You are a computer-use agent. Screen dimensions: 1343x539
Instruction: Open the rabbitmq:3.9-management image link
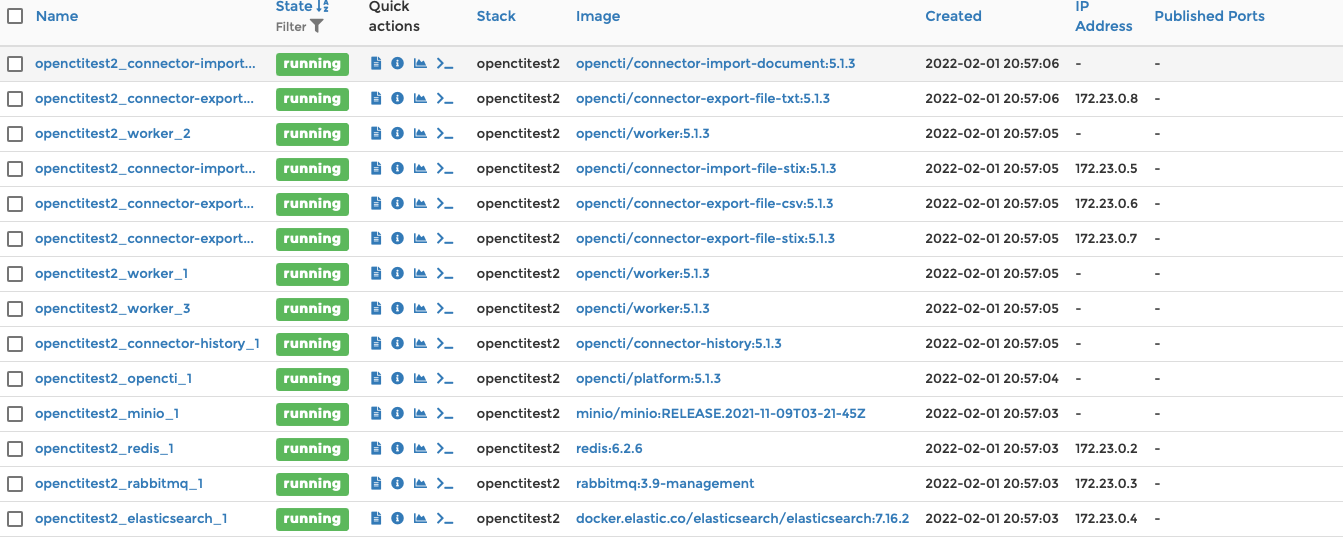(x=665, y=483)
